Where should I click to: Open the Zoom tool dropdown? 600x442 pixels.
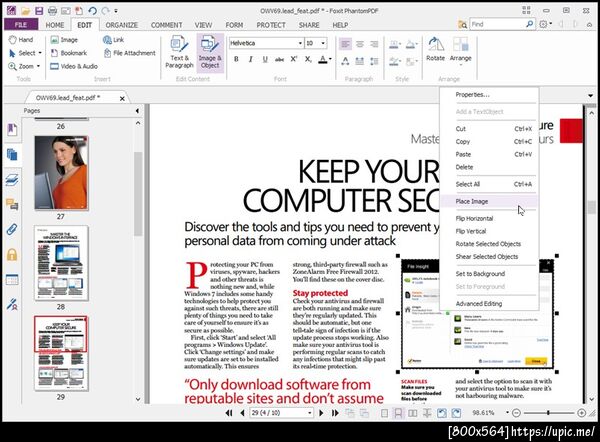coord(38,66)
